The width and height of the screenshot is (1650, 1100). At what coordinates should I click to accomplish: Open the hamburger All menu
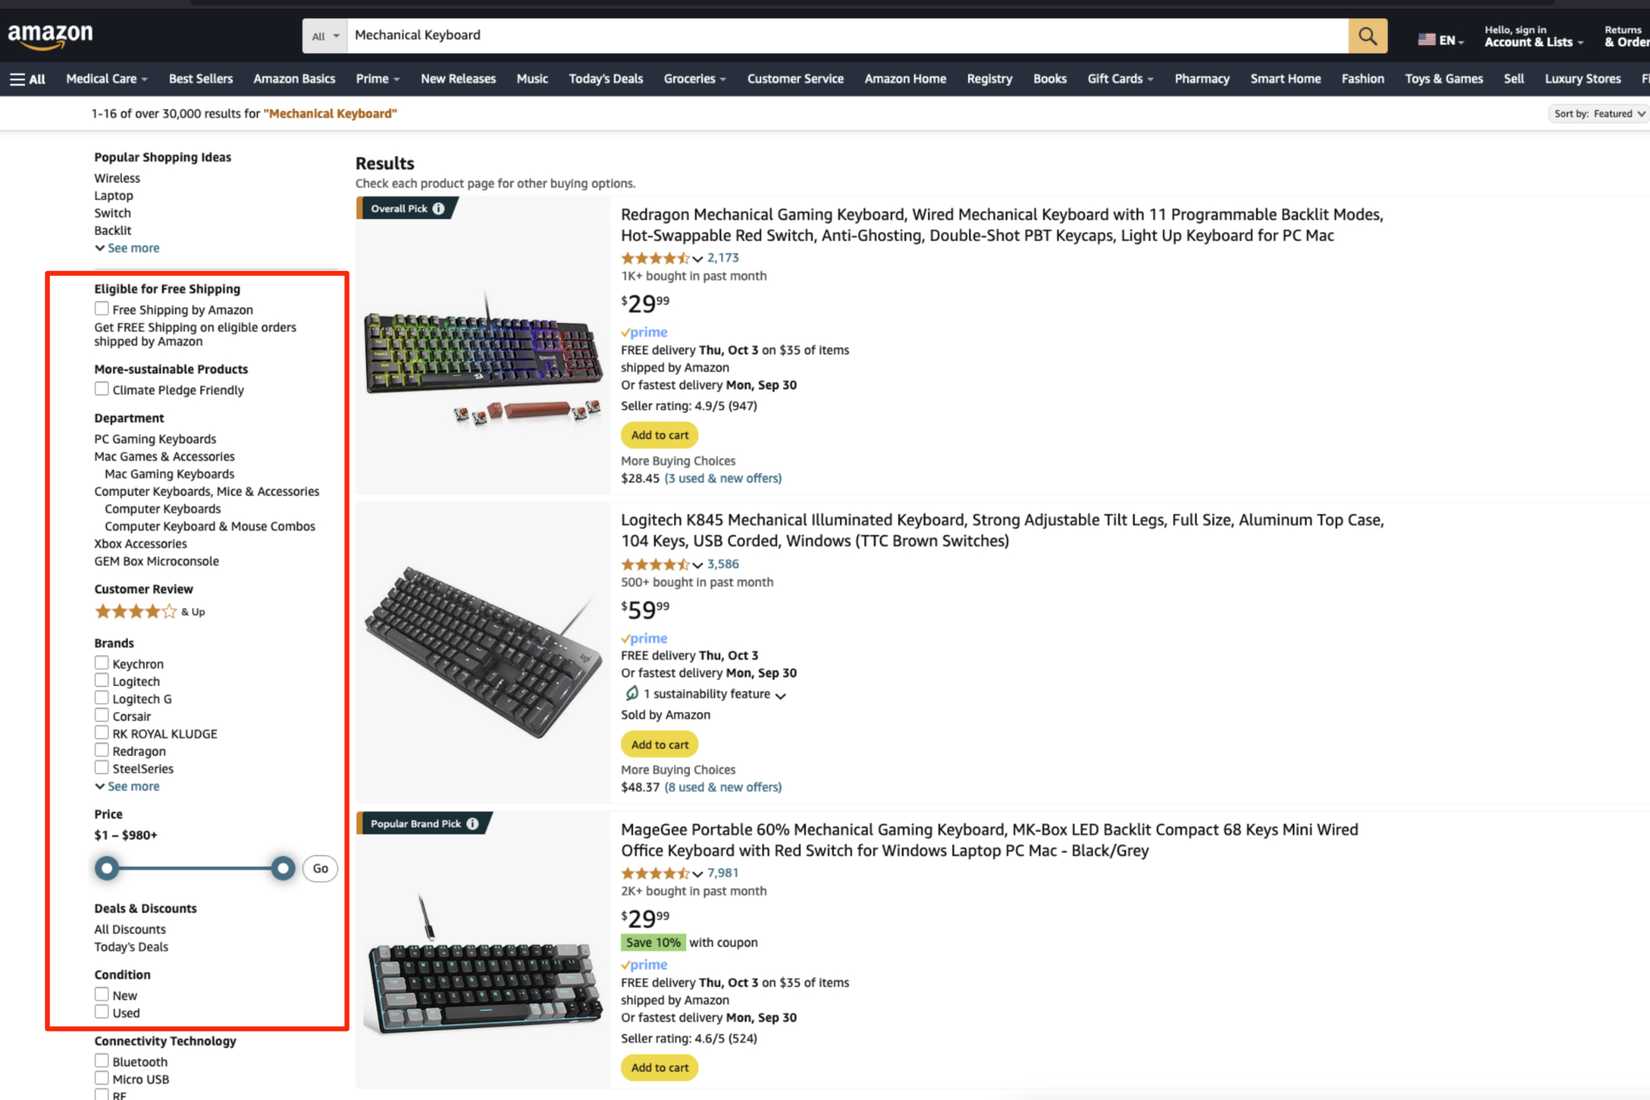27,78
